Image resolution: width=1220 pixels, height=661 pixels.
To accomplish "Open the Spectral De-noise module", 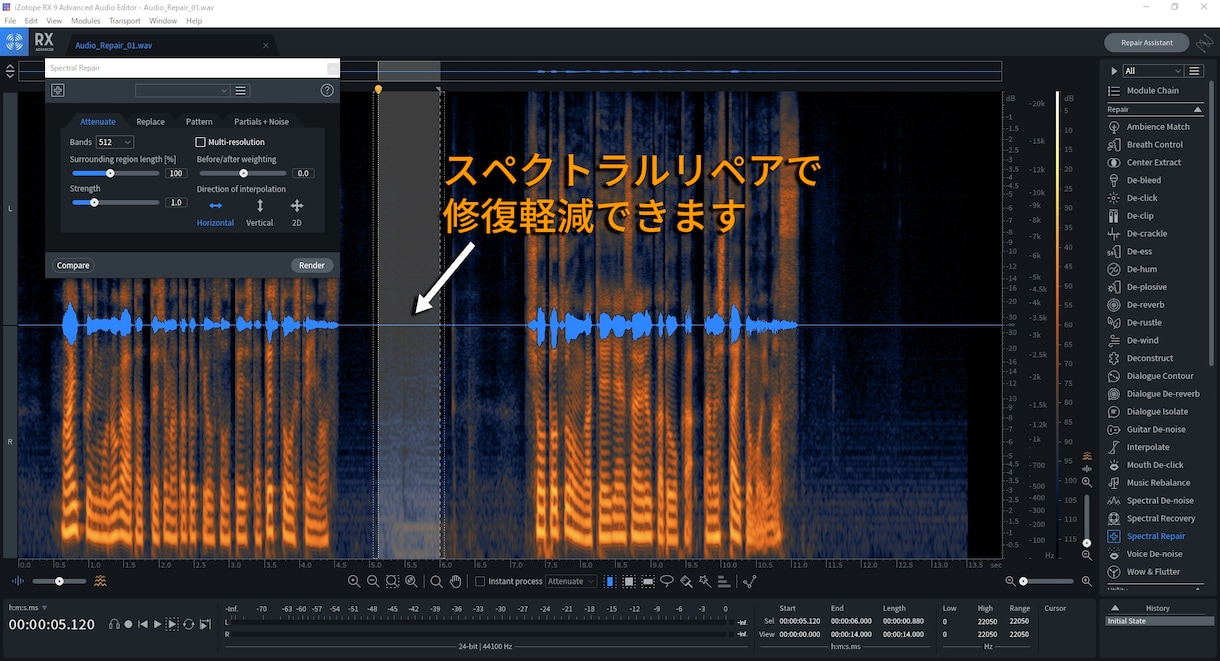I will pyautogui.click(x=1155, y=501).
